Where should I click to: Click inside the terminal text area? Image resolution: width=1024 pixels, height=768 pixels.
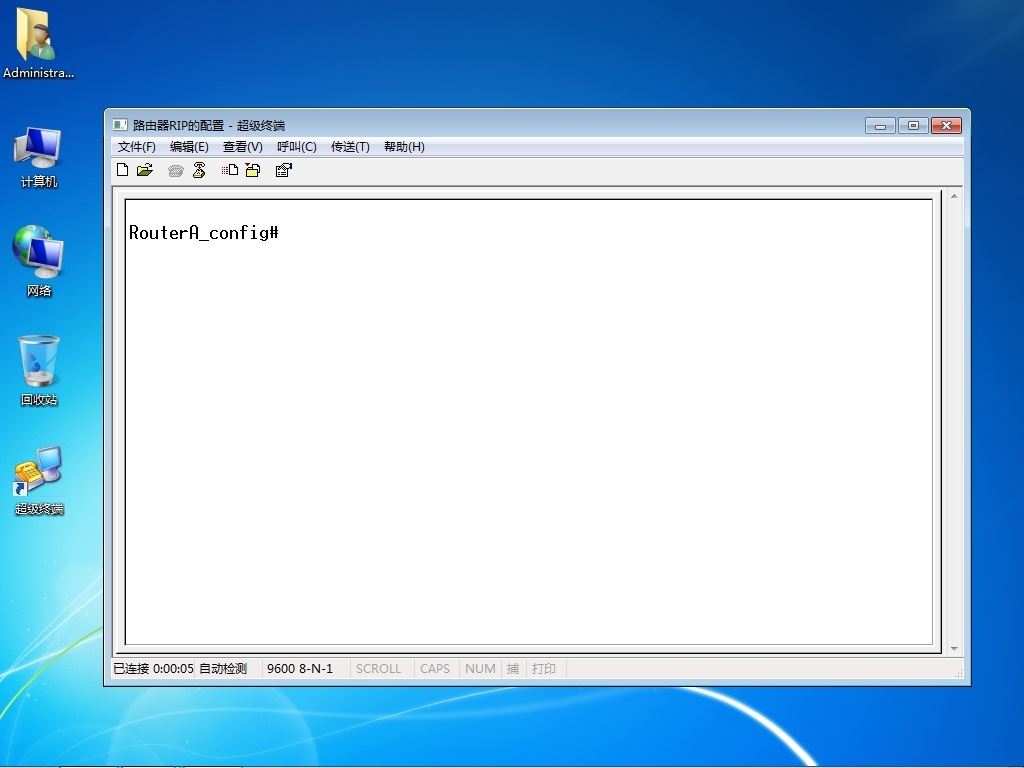528,422
